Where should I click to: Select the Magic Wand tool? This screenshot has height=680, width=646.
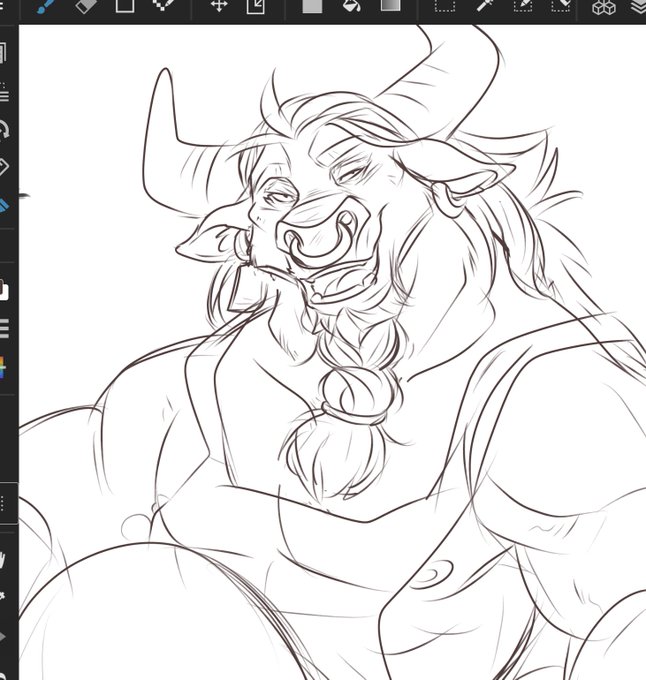tap(485, 6)
